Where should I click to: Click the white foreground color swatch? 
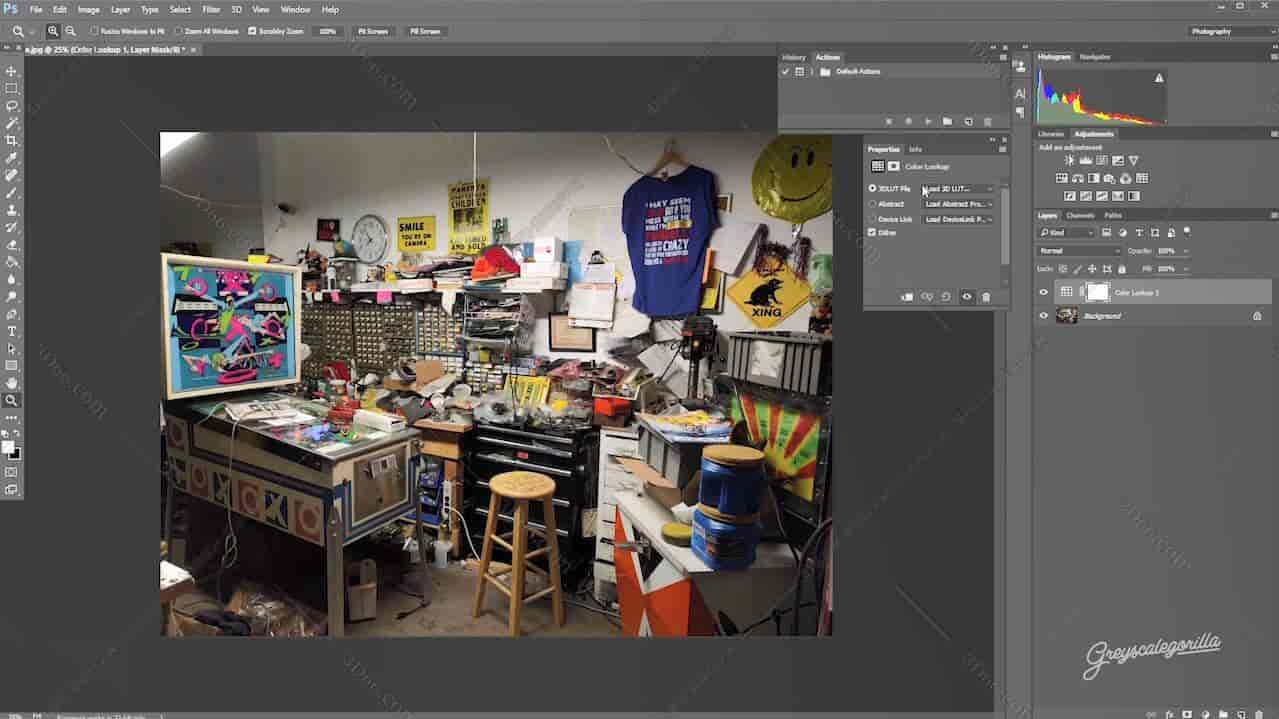click(8, 447)
